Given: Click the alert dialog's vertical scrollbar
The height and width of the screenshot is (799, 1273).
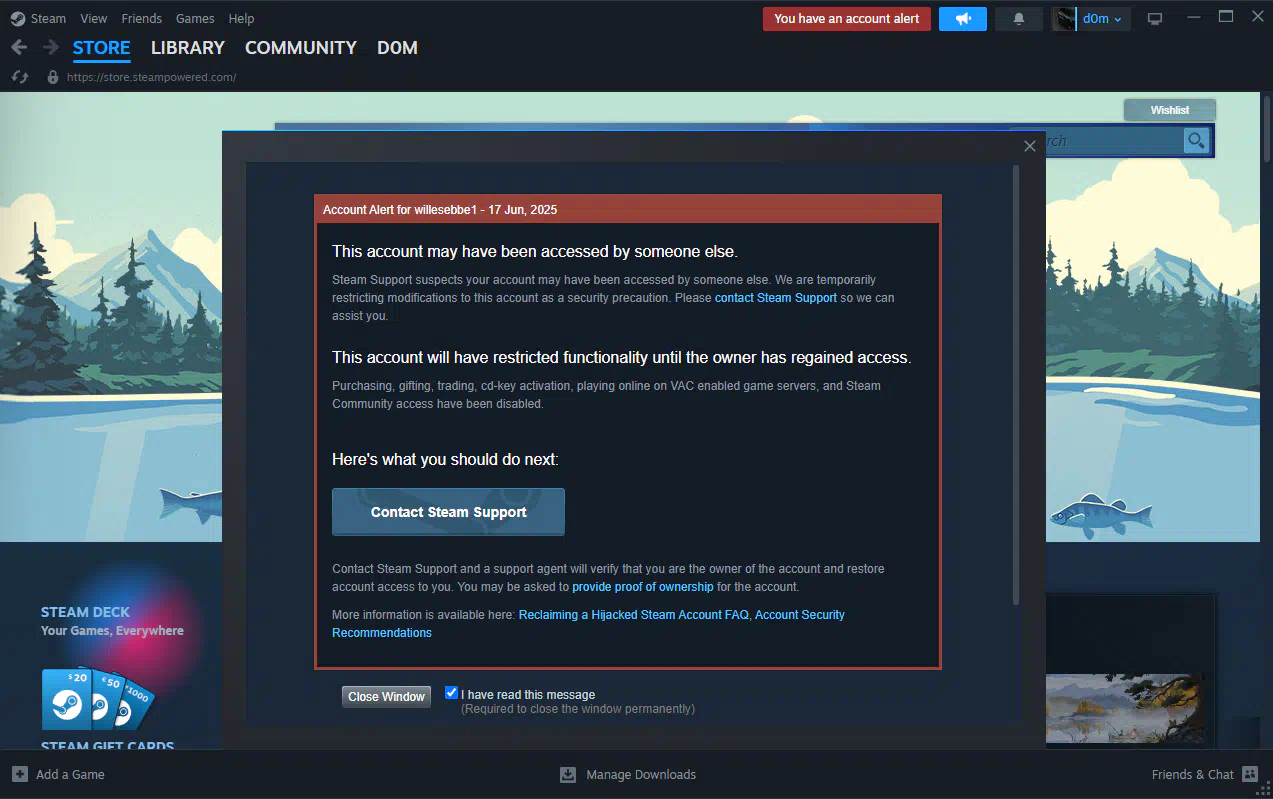Looking at the screenshot, I should (1016, 385).
